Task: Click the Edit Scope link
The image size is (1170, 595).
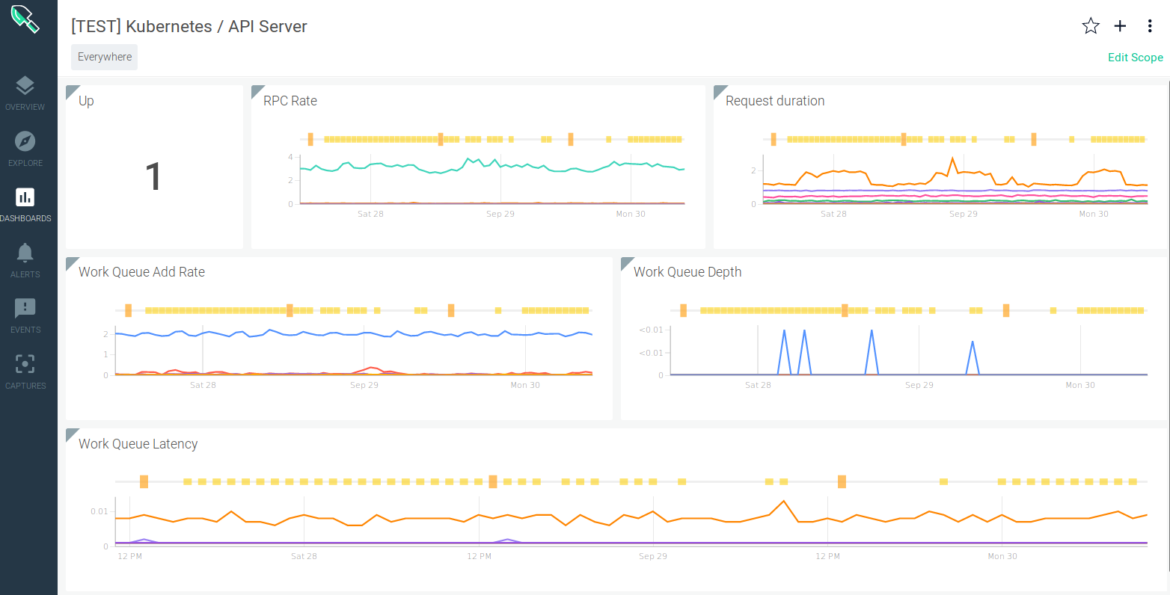Action: (1135, 57)
